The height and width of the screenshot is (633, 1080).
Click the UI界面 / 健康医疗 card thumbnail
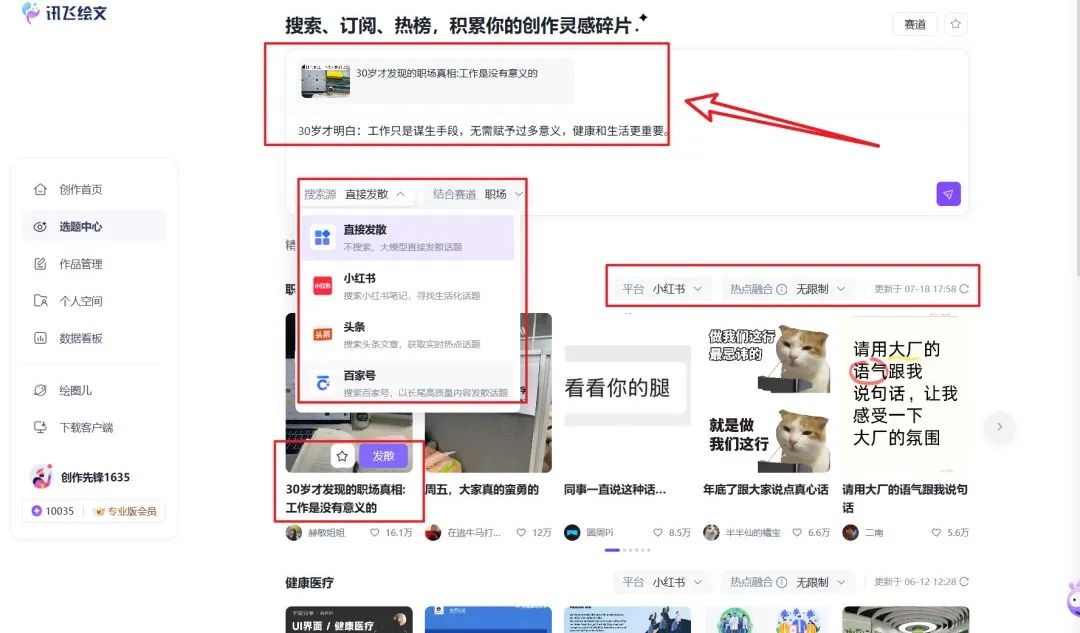(349, 619)
